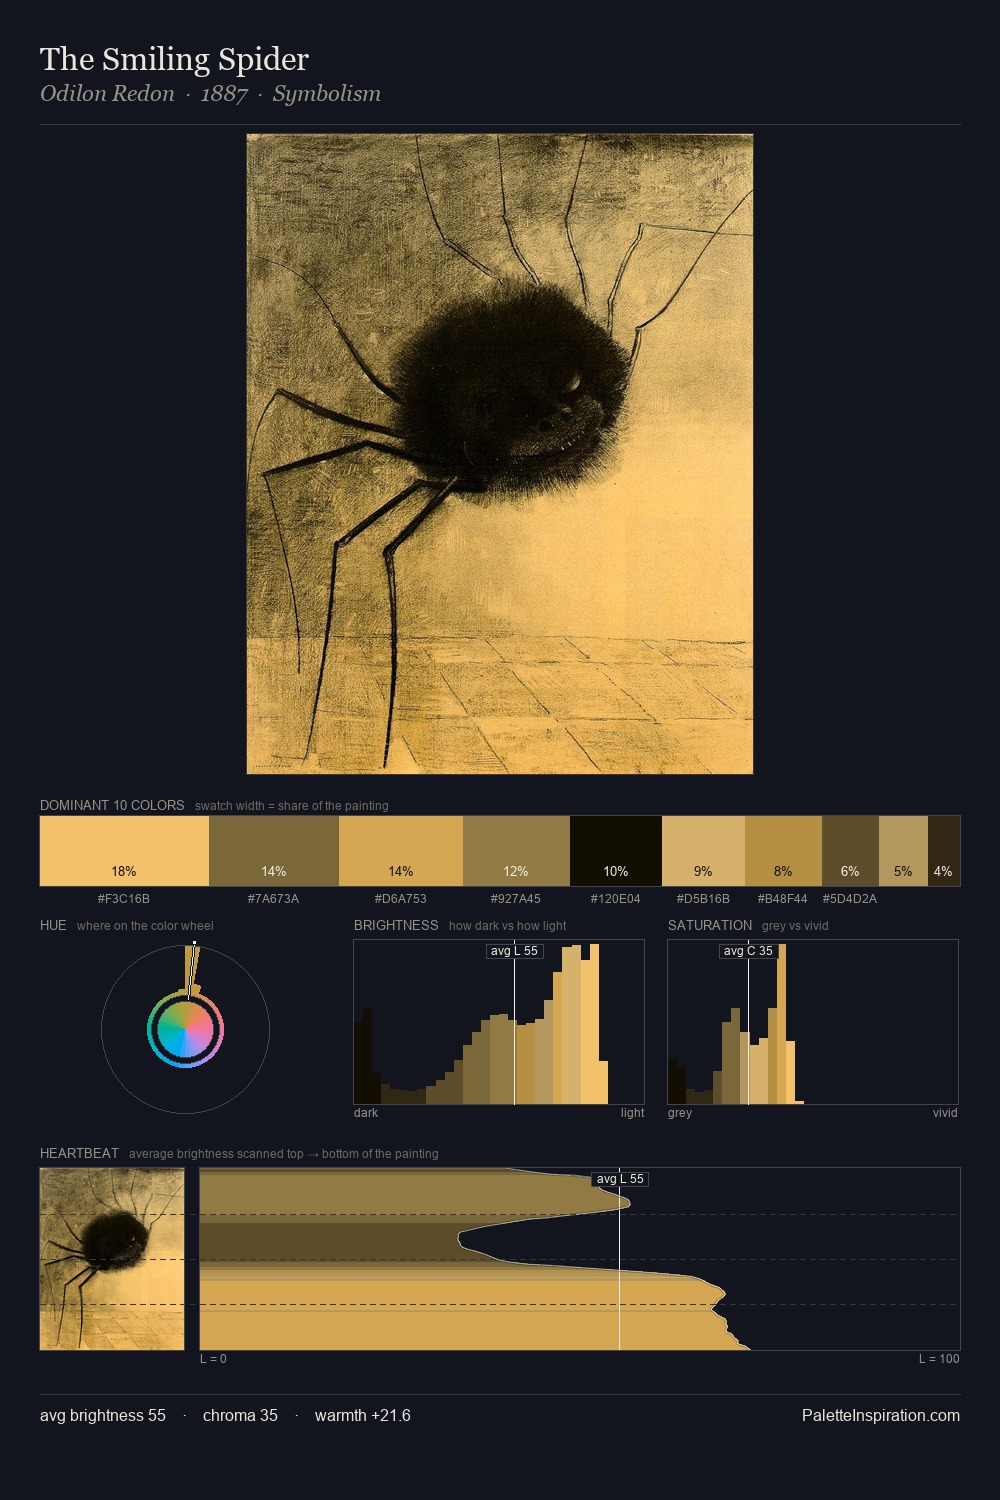
Task: Click 'swatch width = share of the painting'
Action: click(292, 806)
